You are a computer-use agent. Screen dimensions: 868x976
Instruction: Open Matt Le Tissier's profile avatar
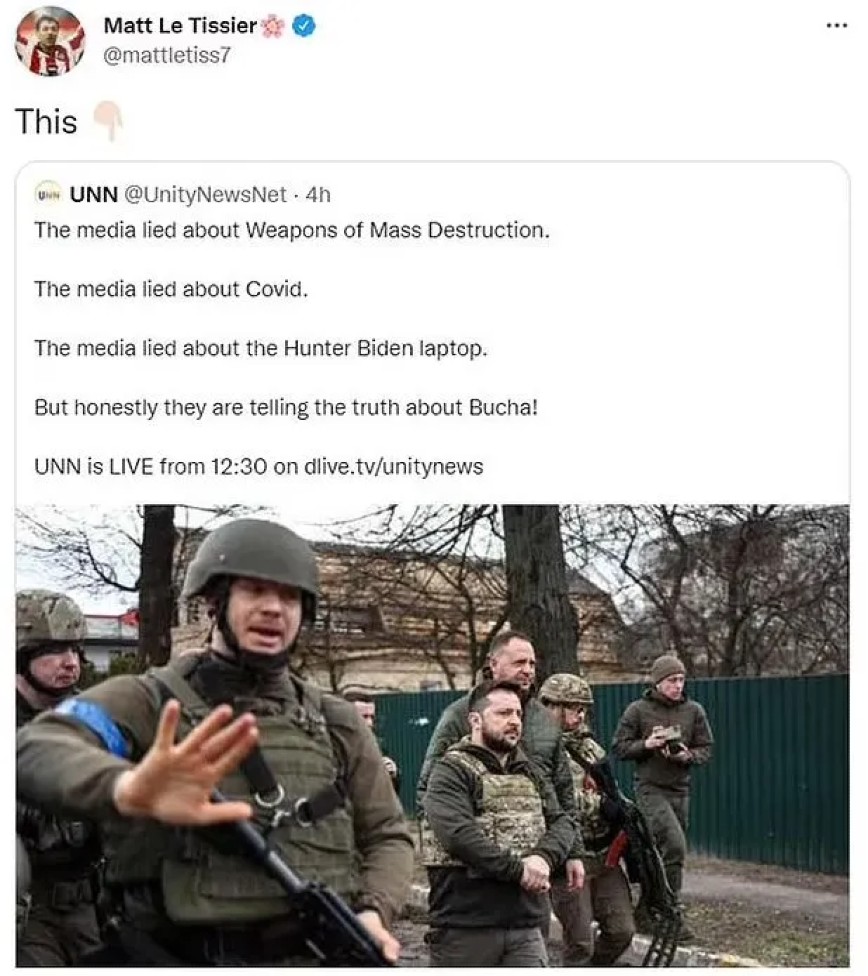pyautogui.click(x=49, y=41)
